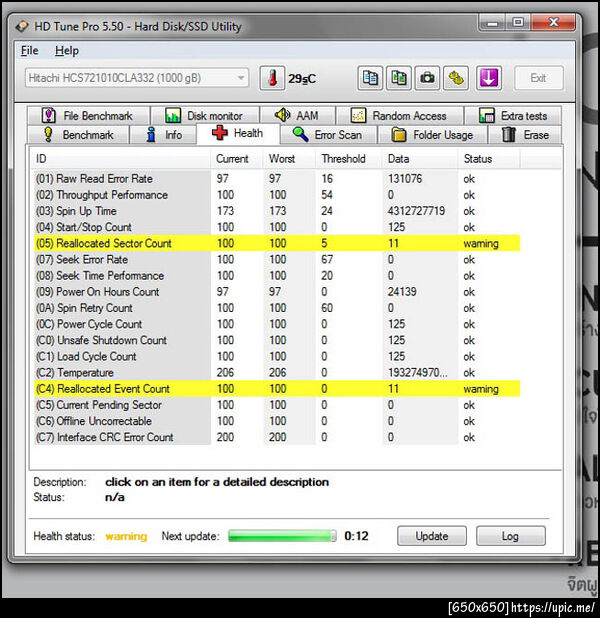Select the (01) Raw Read Error Rate row

pos(277,179)
